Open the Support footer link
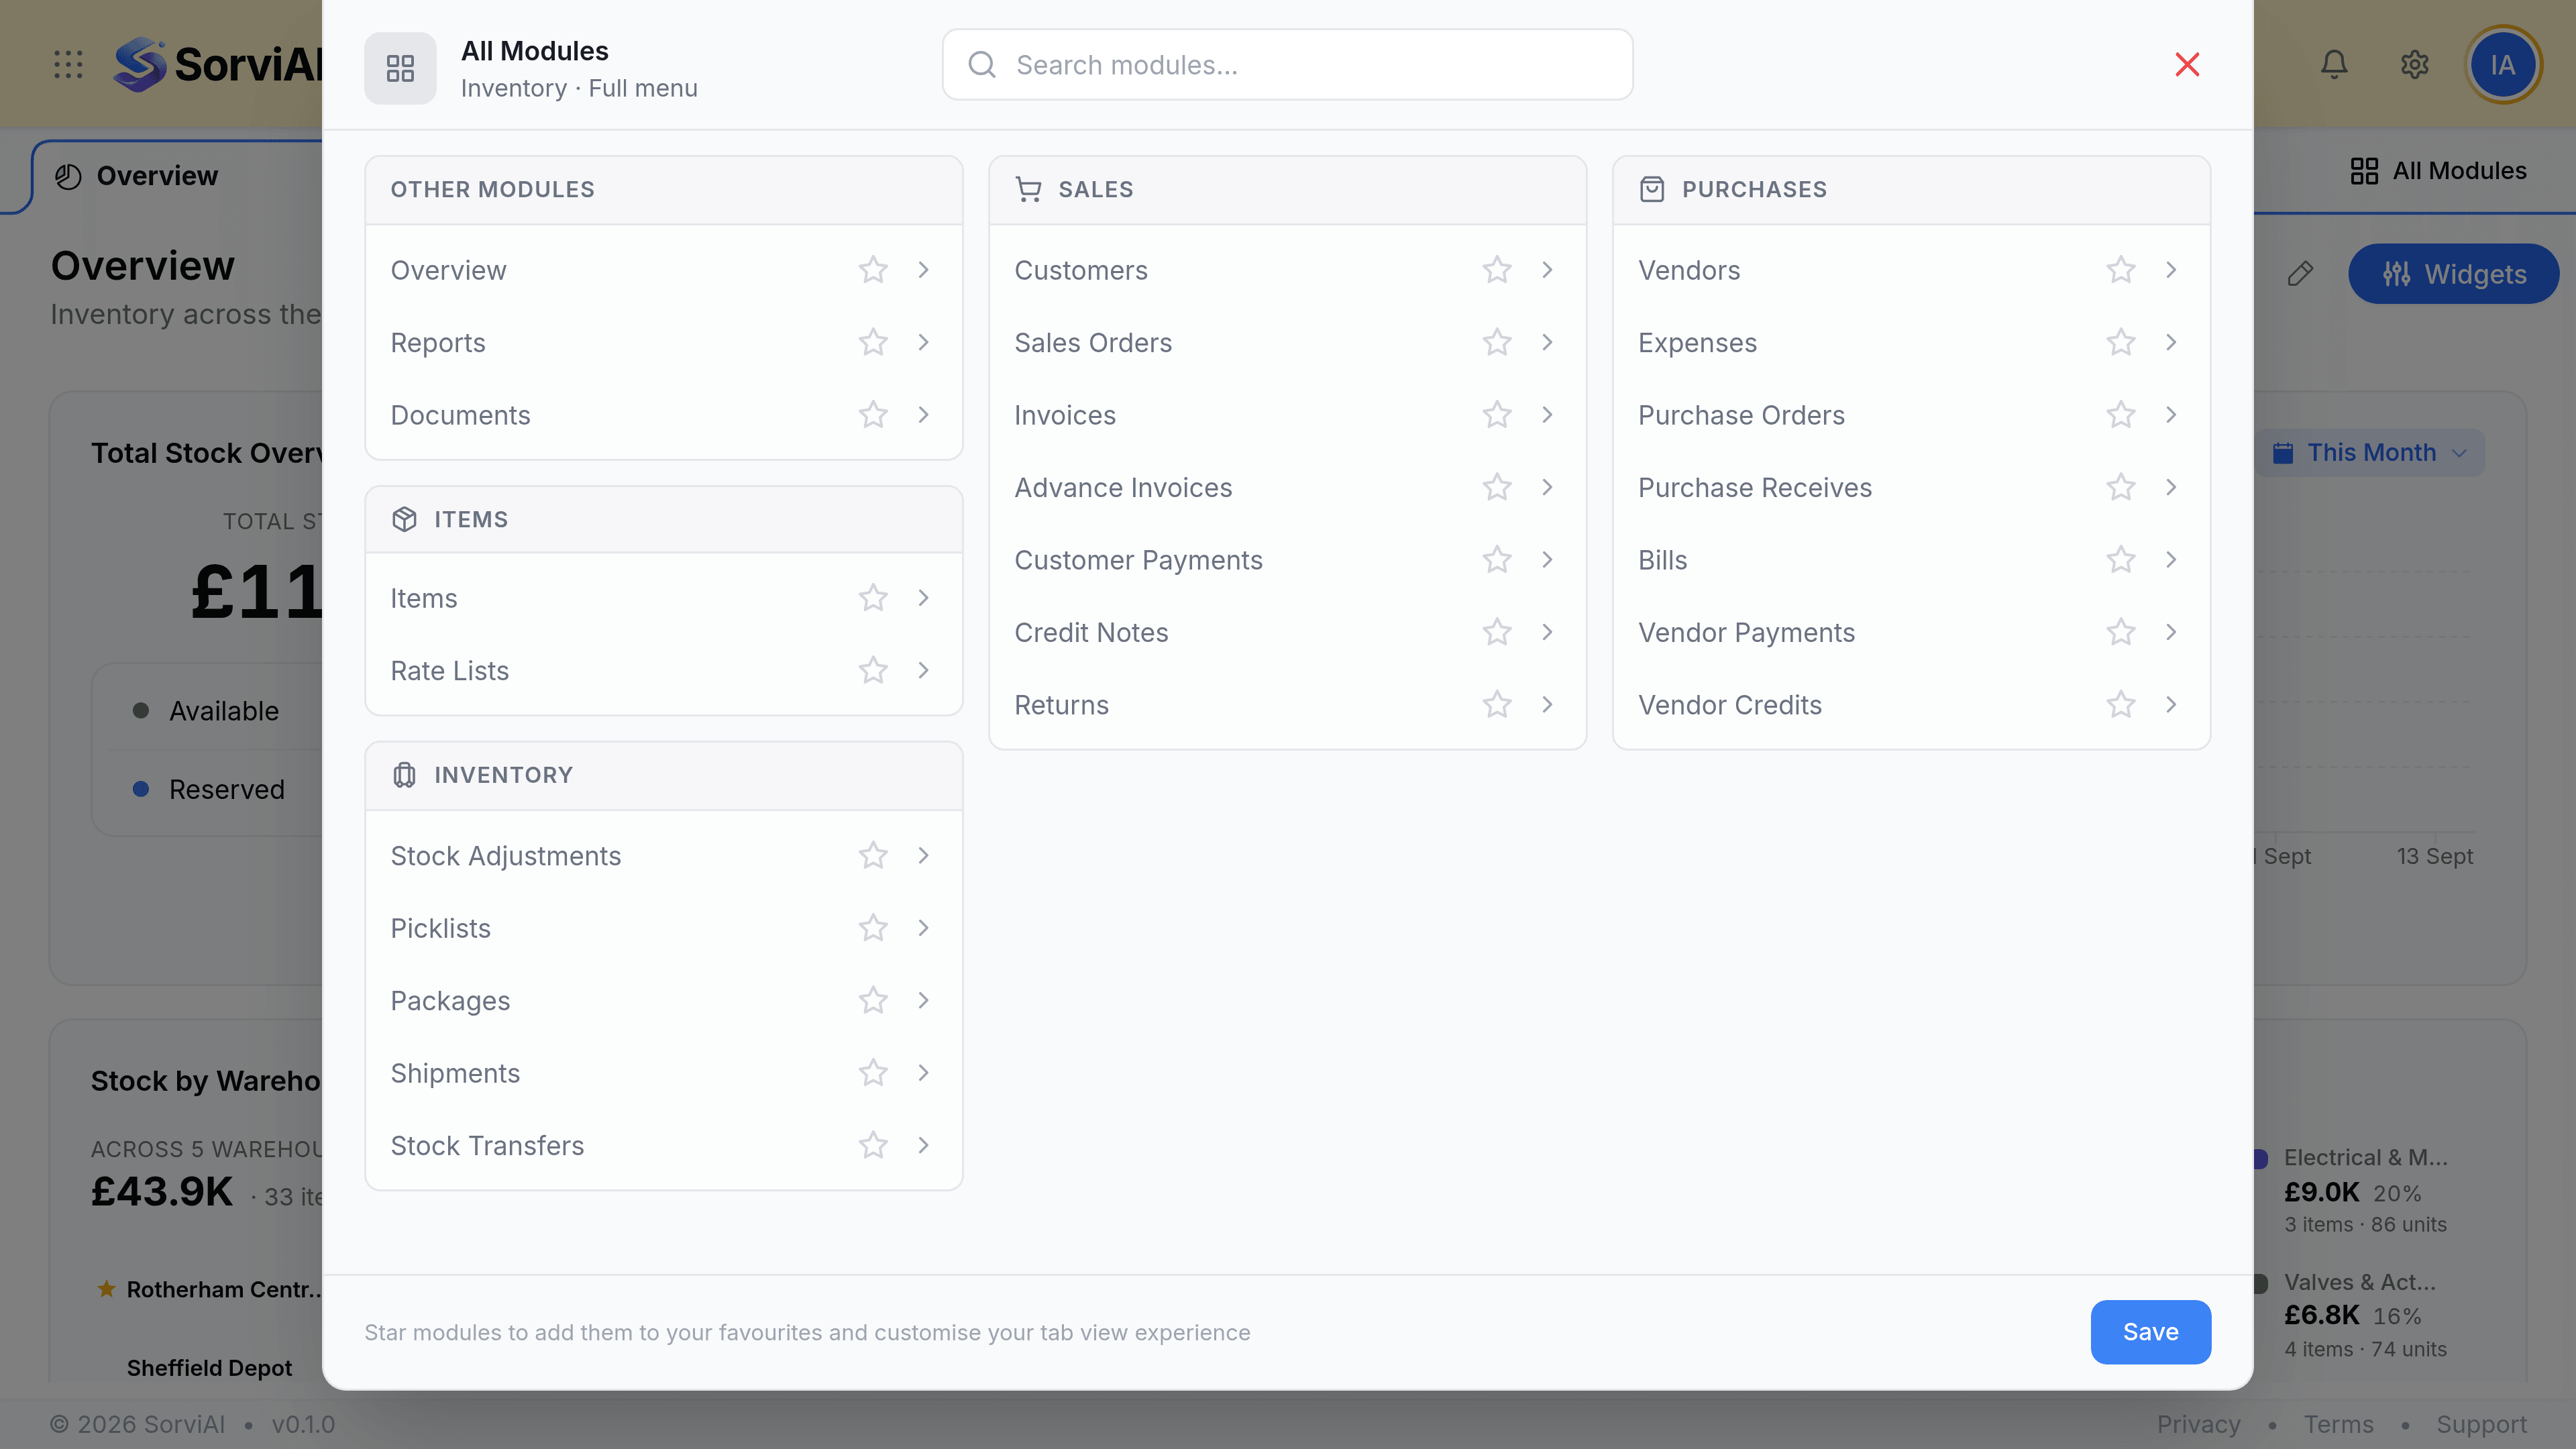The width and height of the screenshot is (2576, 1449). [2481, 1424]
